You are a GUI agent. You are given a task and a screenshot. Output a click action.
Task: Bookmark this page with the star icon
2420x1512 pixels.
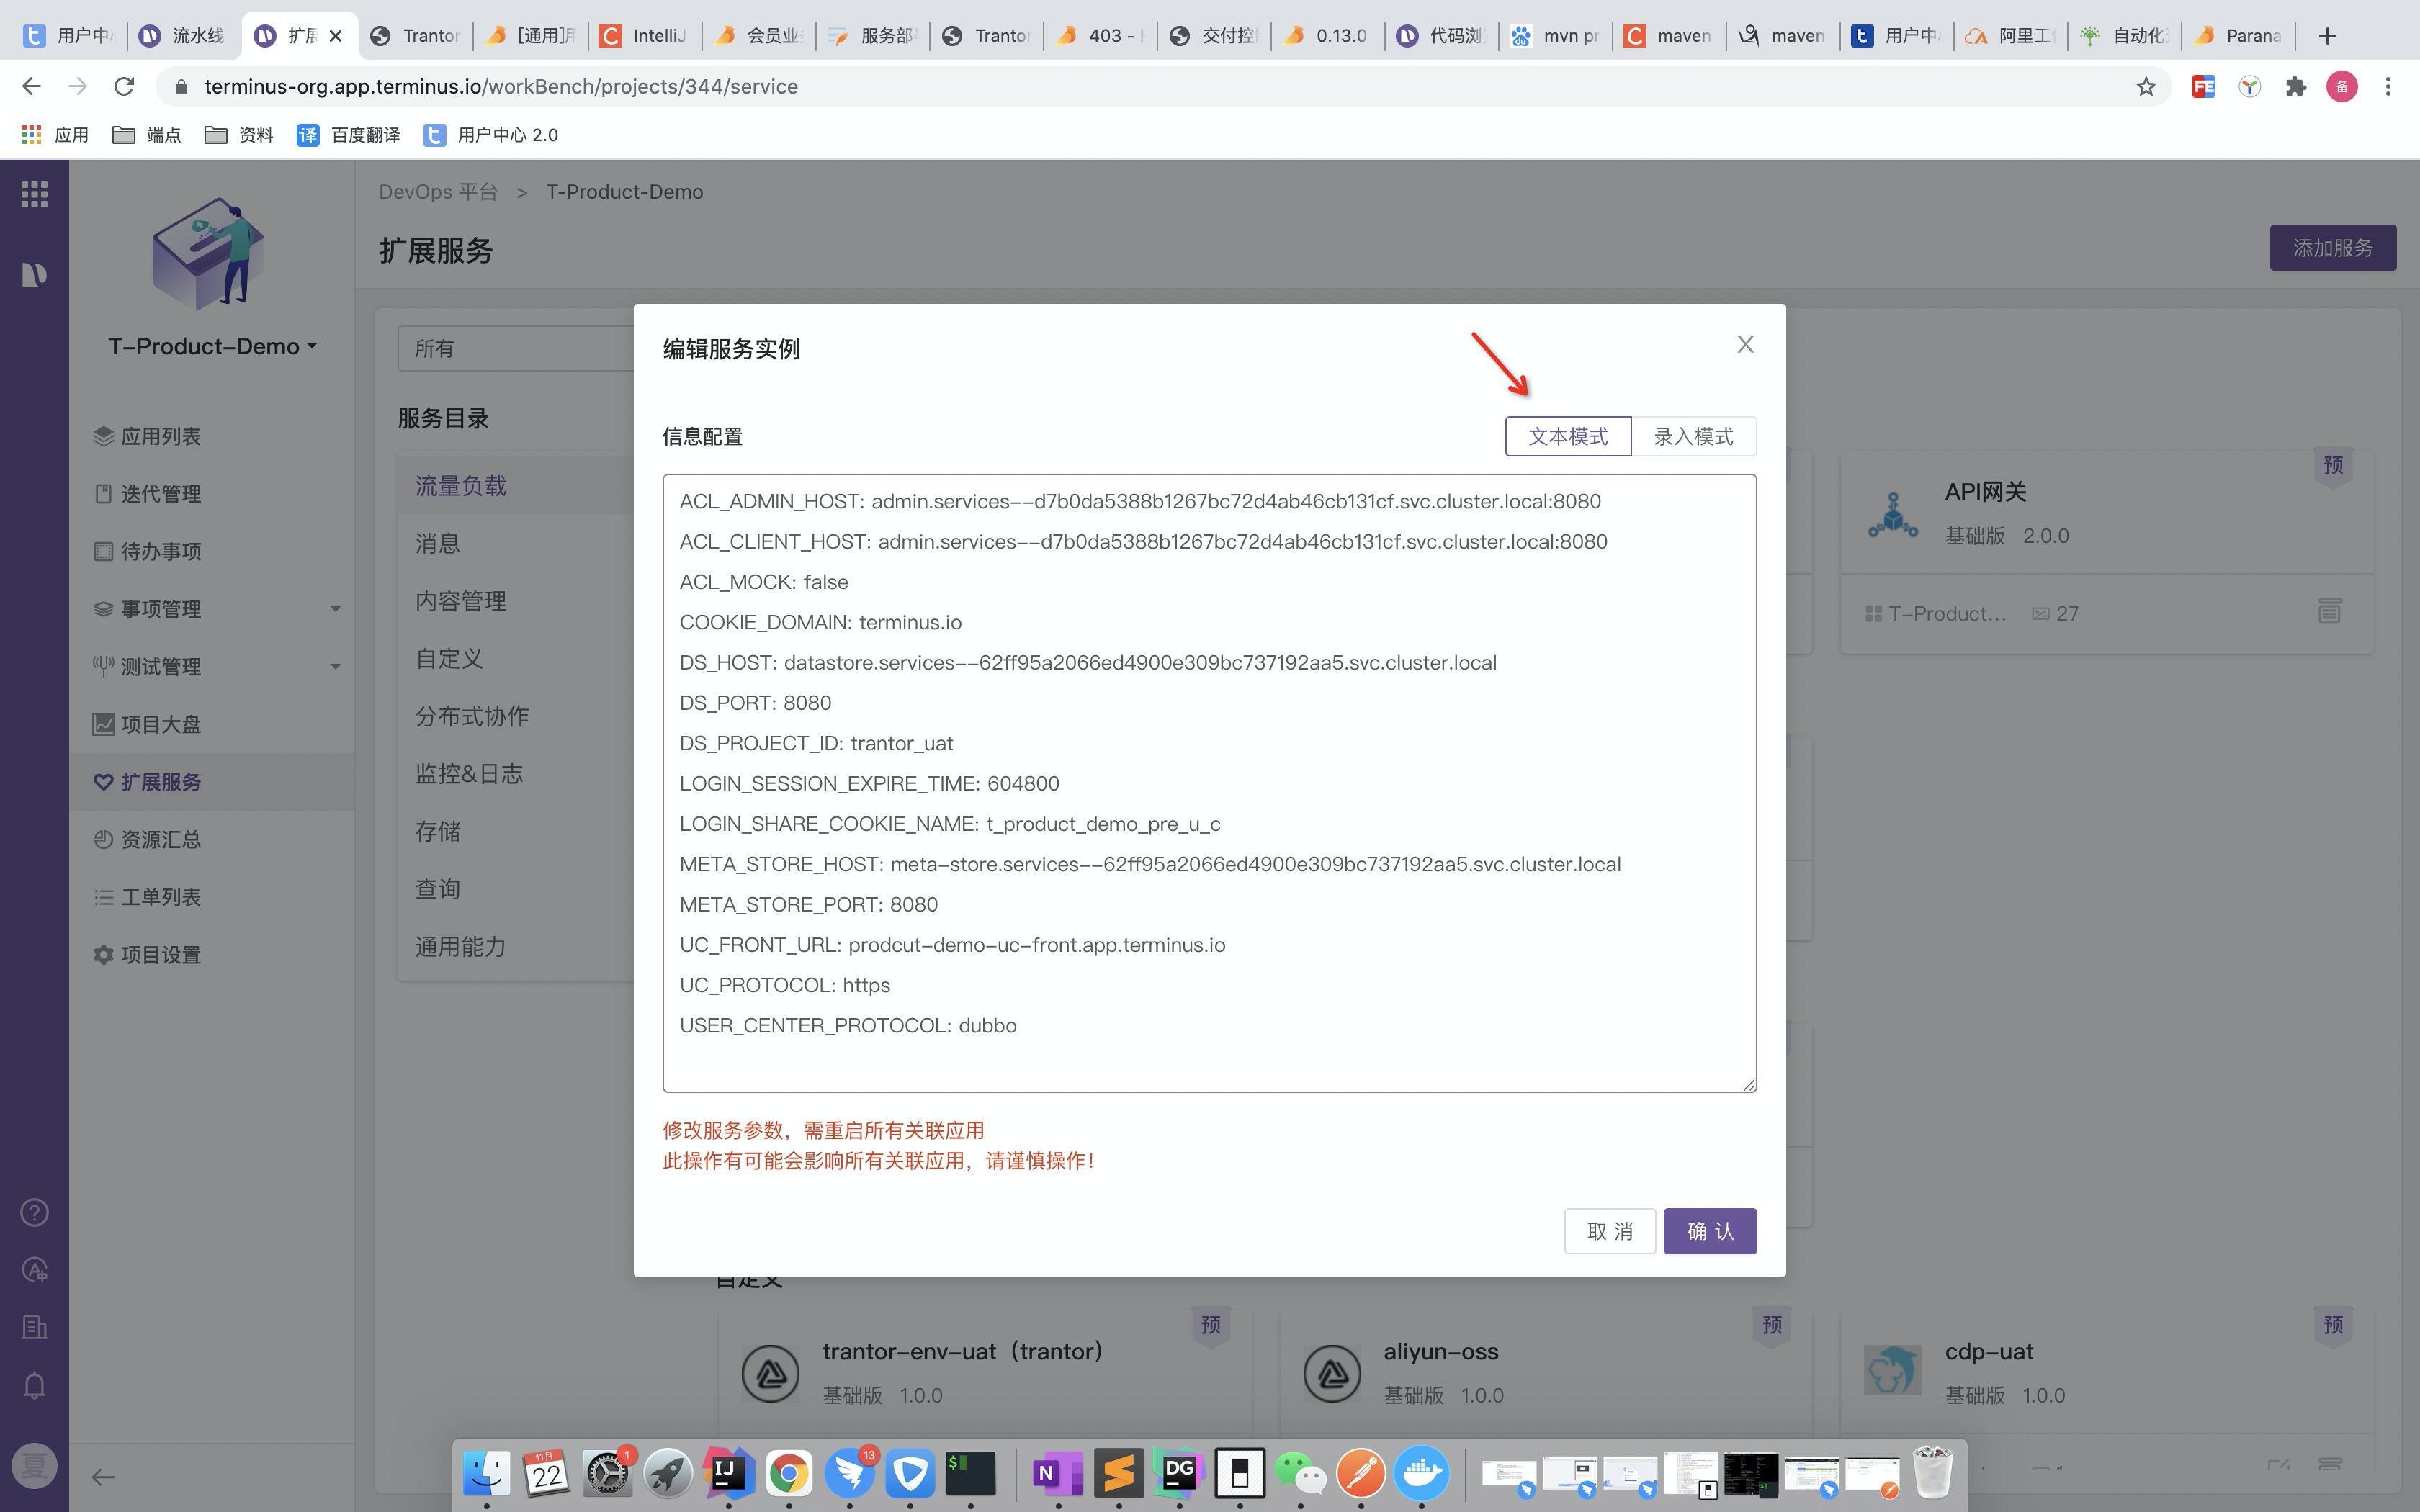tap(2146, 87)
